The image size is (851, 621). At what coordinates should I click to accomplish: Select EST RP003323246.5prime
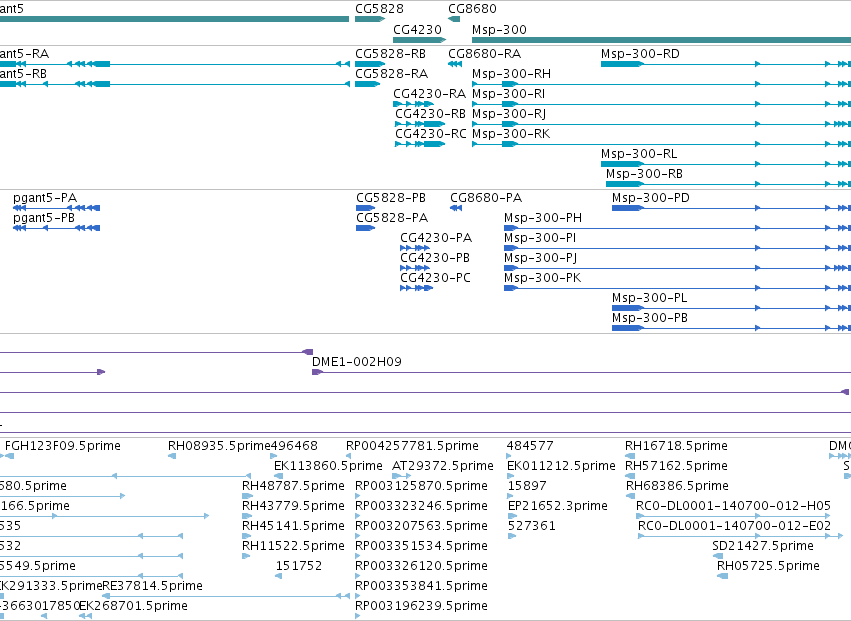[x=422, y=506]
